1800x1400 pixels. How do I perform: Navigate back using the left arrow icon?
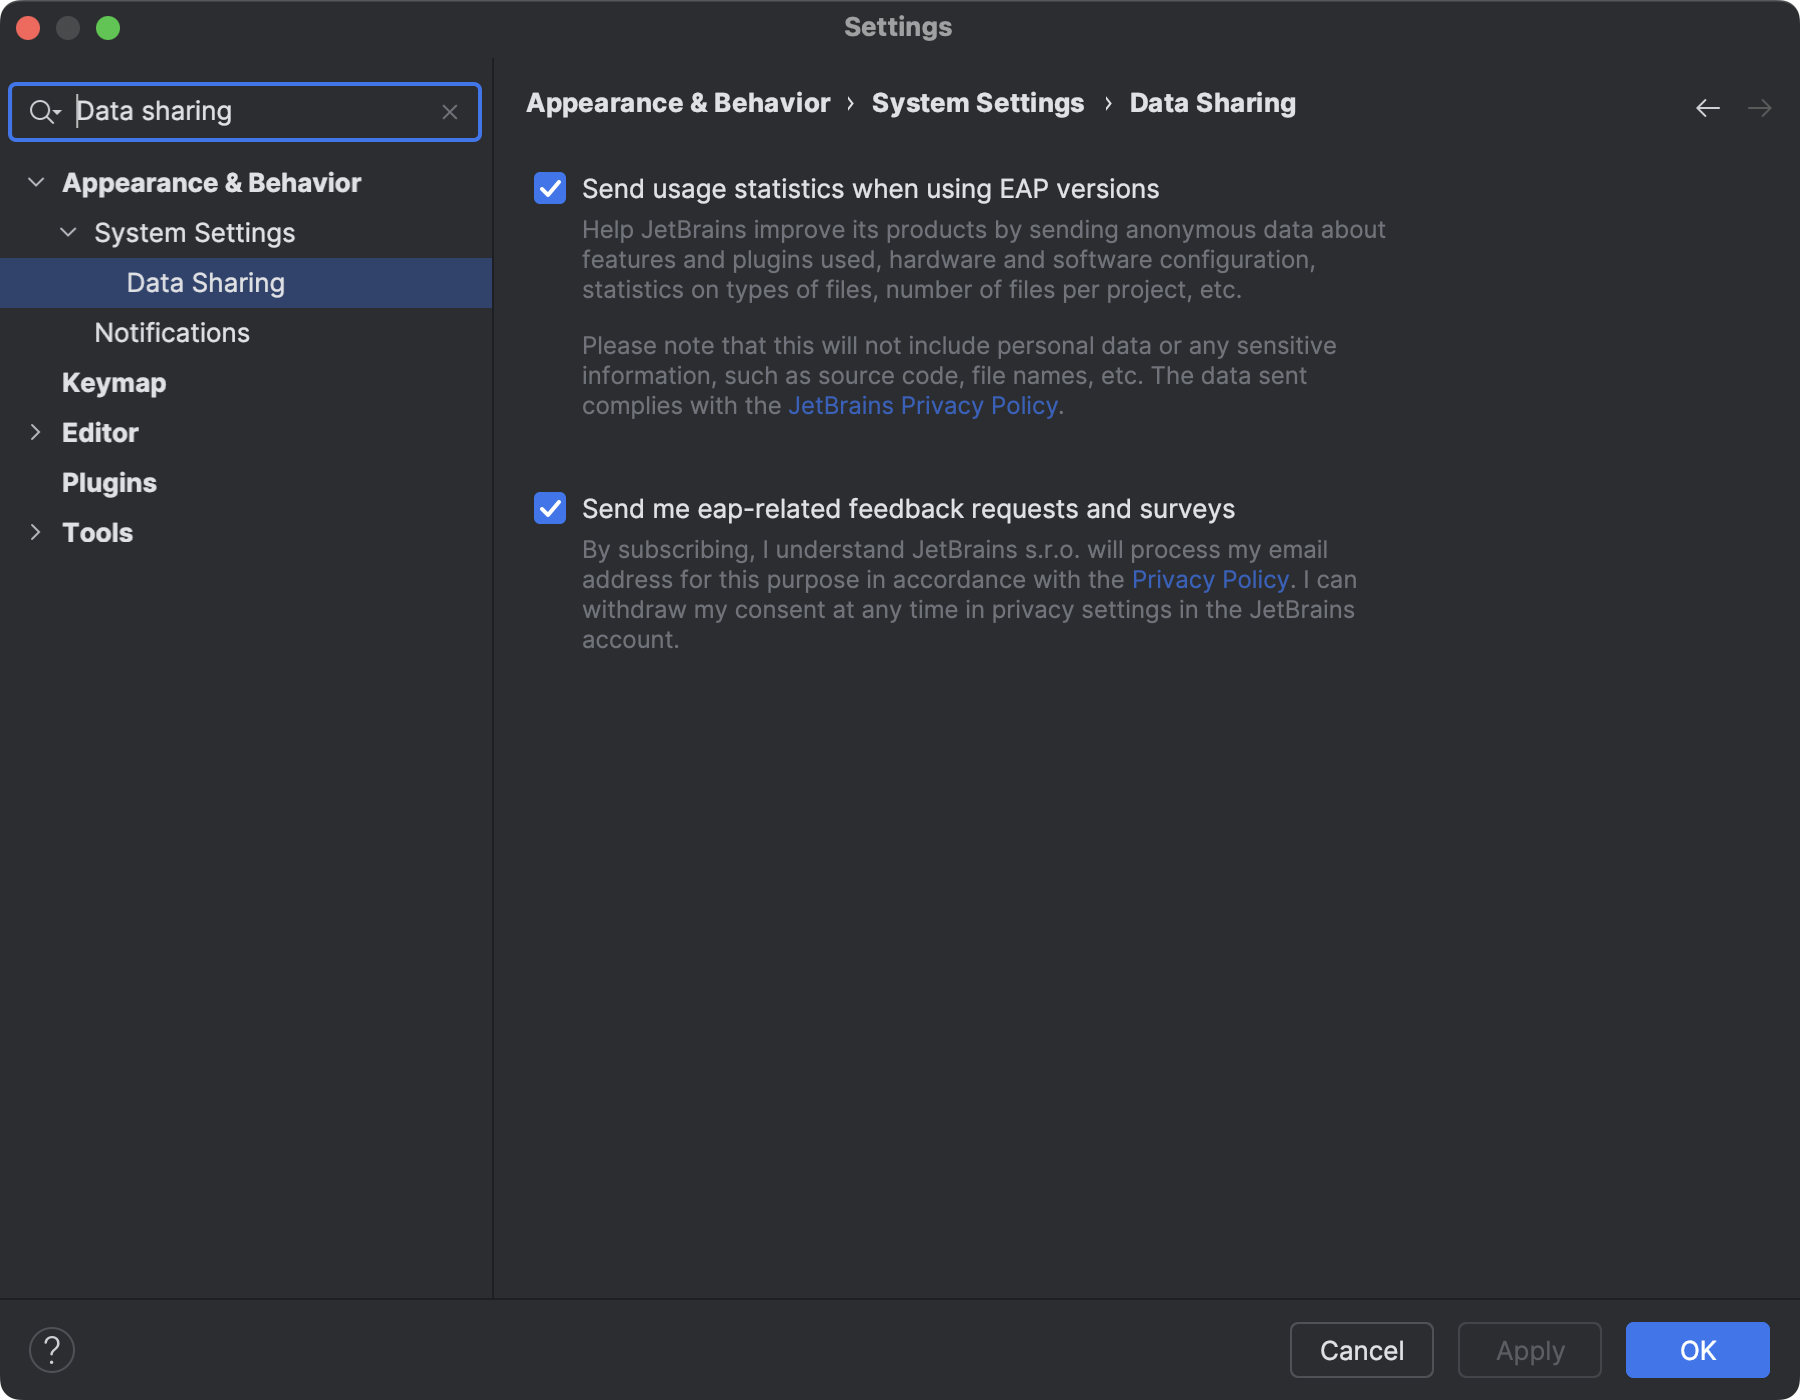[x=1707, y=108]
